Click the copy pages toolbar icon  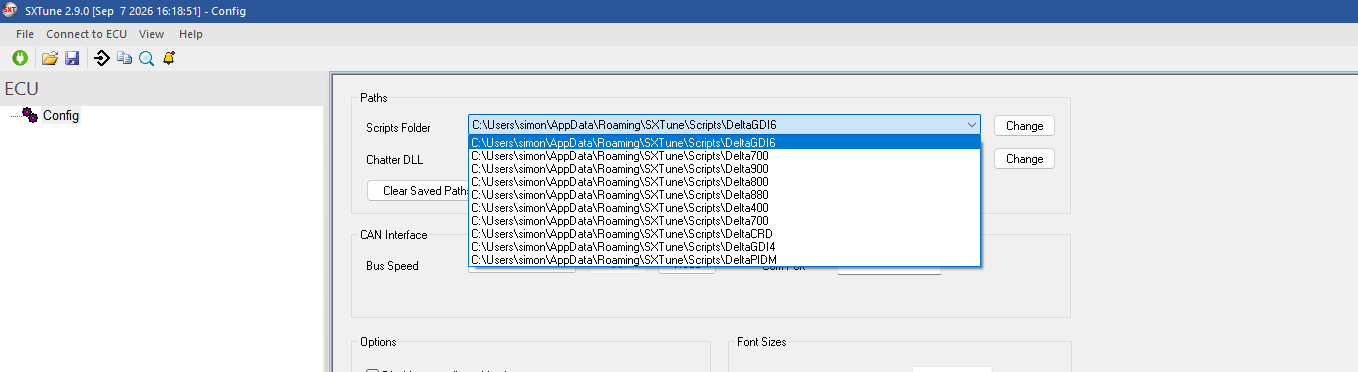(124, 59)
